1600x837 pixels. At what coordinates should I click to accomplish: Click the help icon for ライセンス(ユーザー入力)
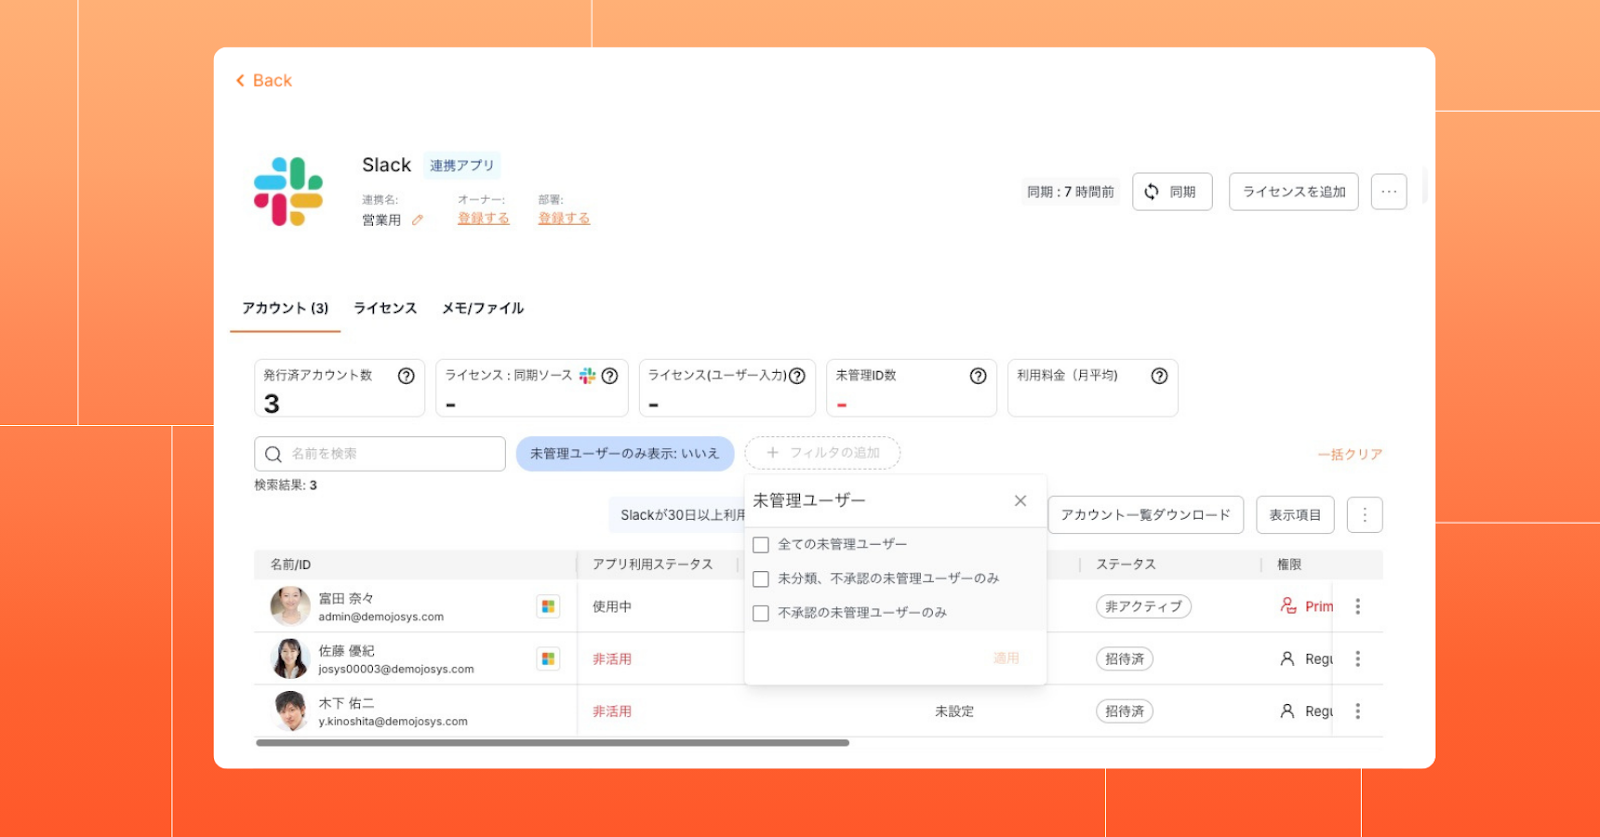(x=797, y=376)
